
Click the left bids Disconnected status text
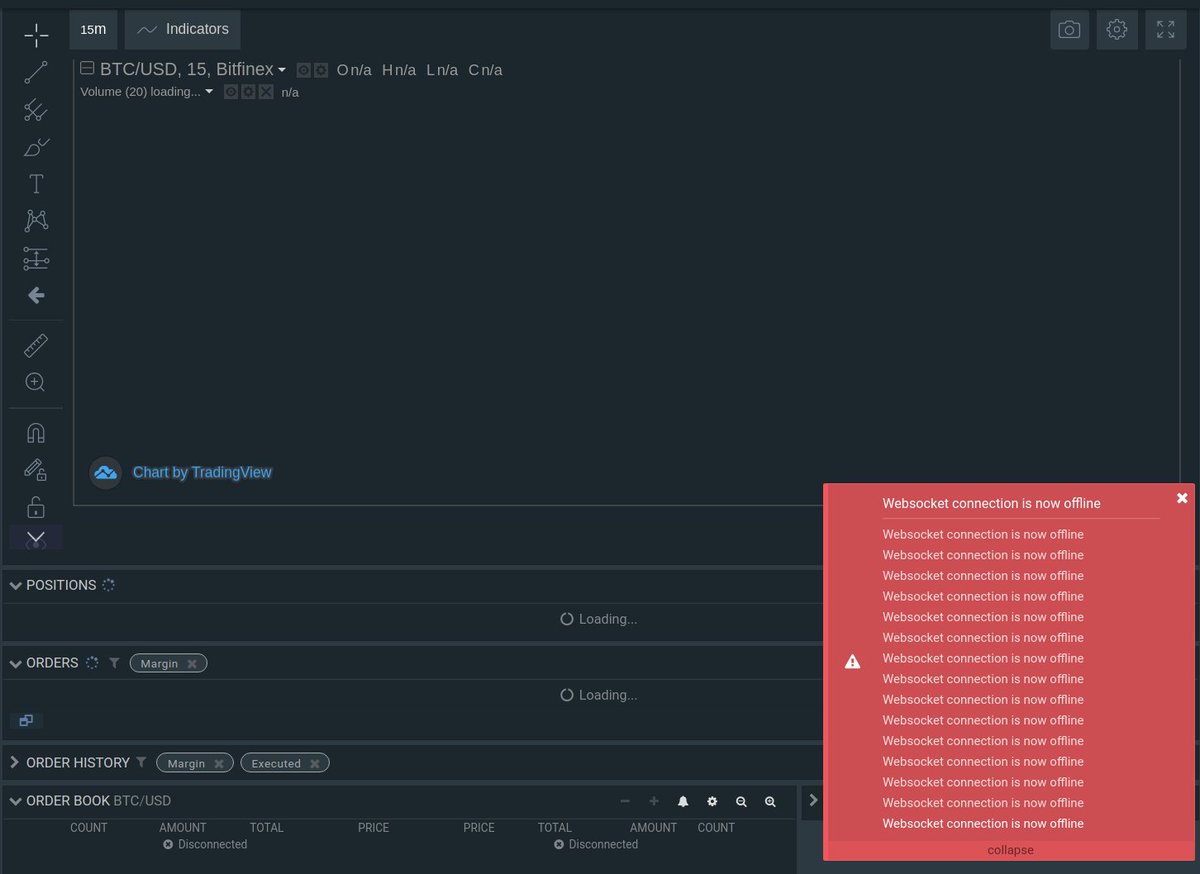212,845
